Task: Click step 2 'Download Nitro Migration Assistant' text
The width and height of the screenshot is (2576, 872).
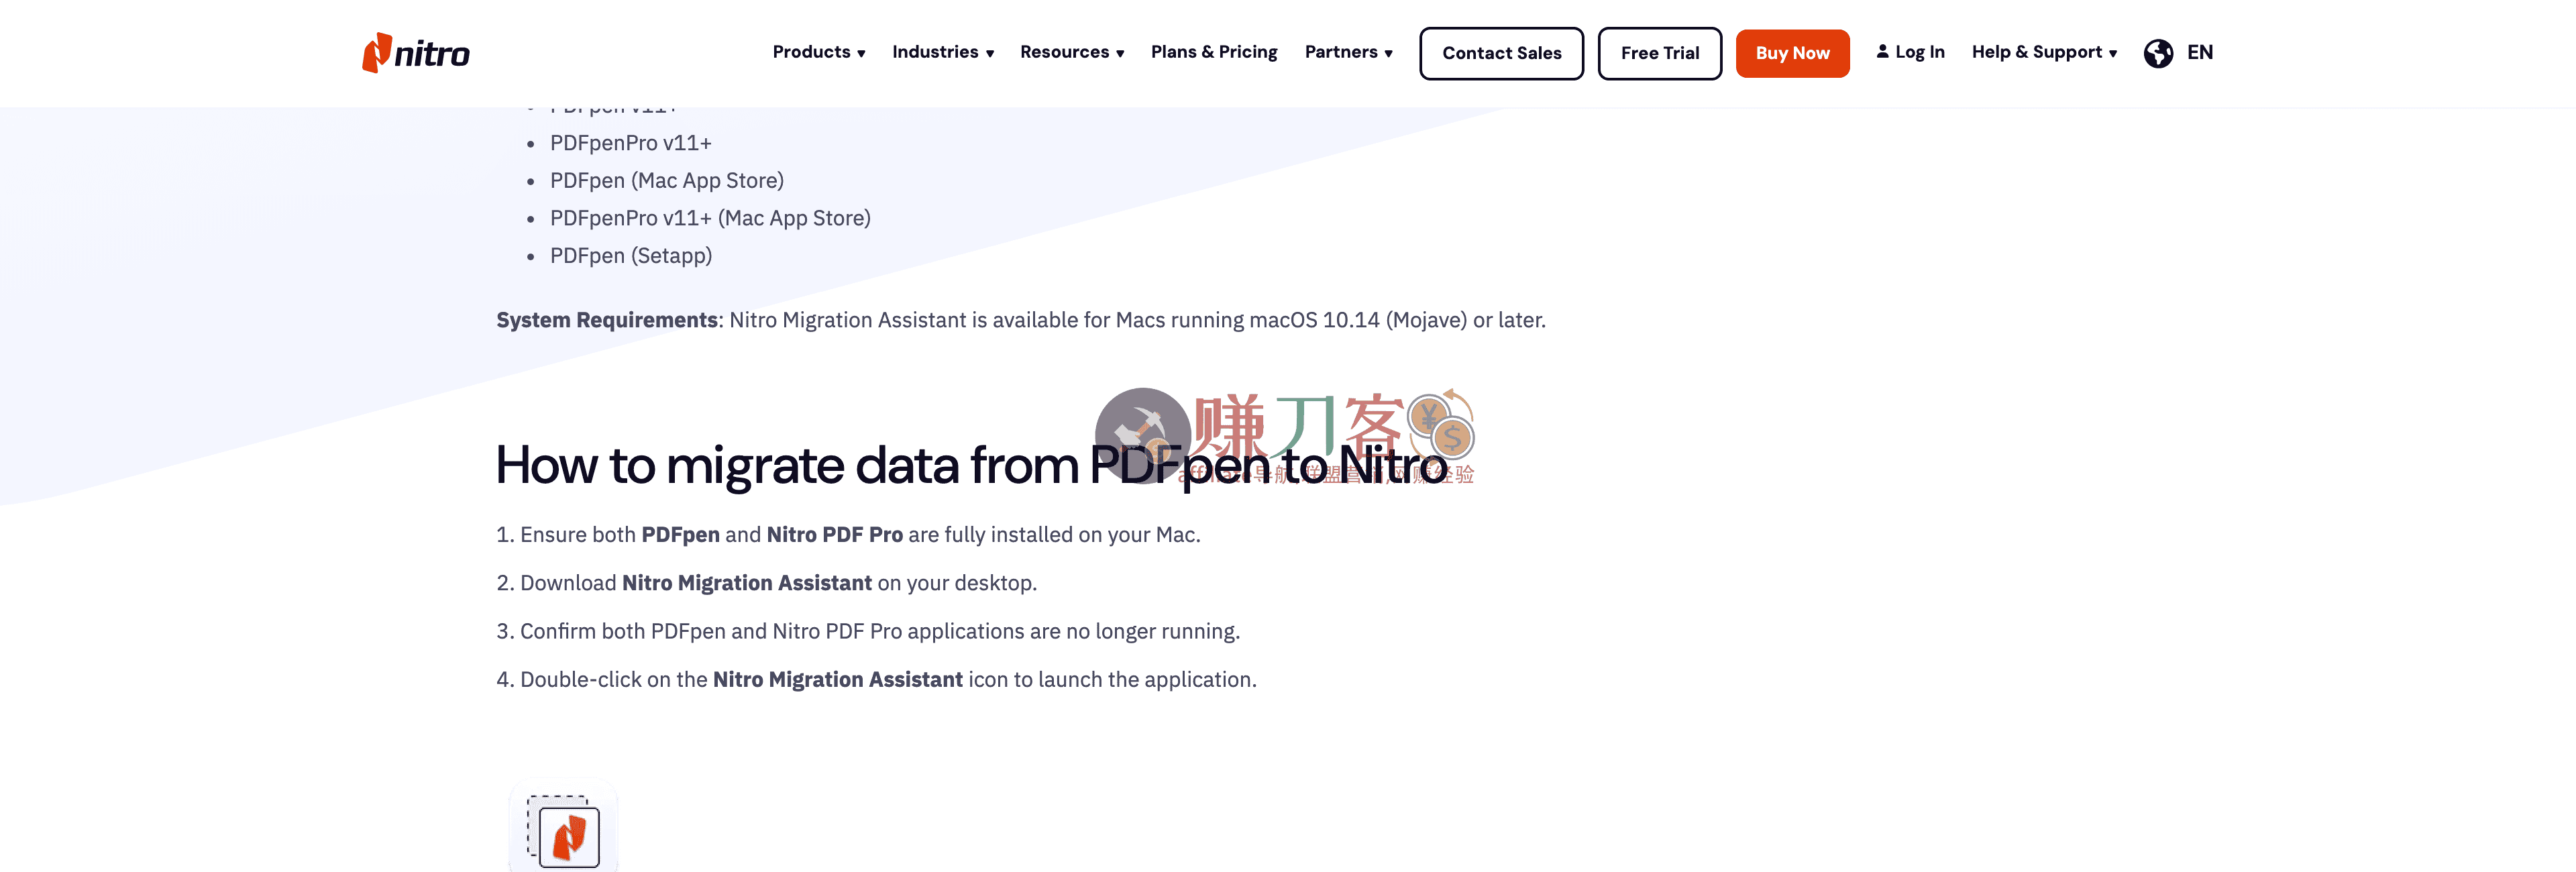Action: coord(766,583)
